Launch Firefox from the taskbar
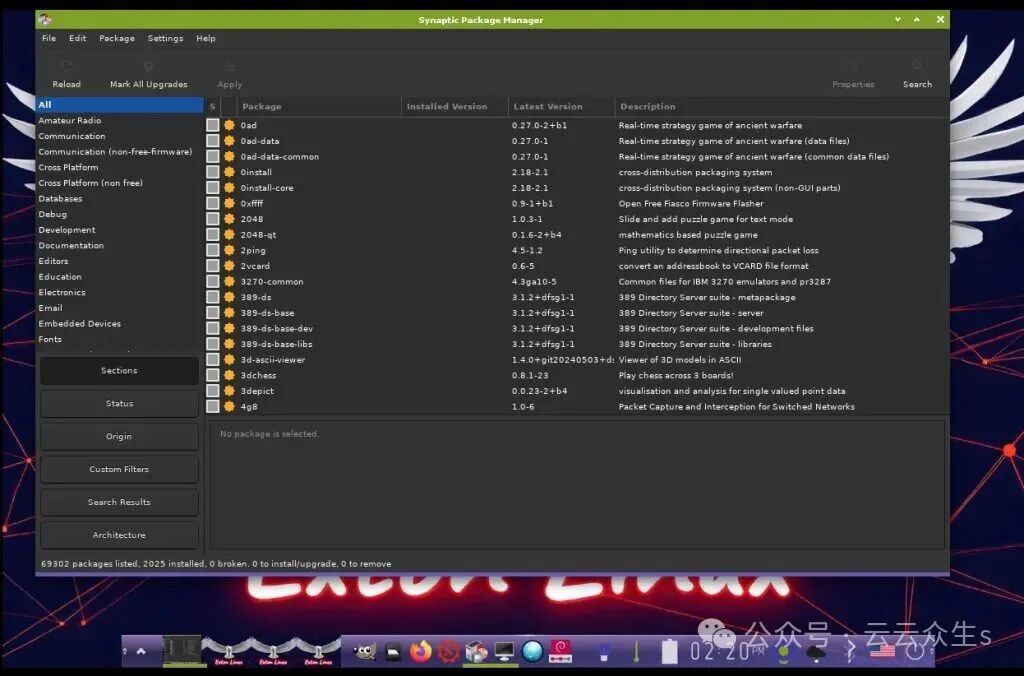Screen dimensions: 1024x676 pyautogui.click(x=421, y=651)
